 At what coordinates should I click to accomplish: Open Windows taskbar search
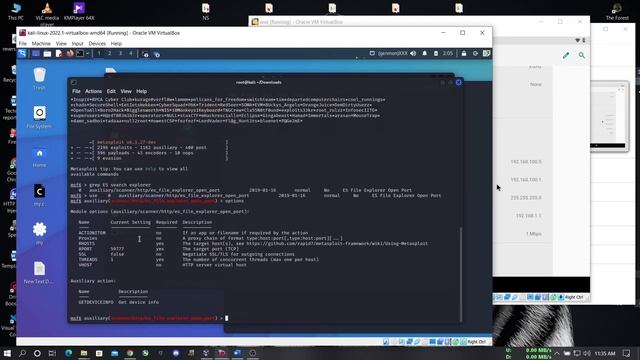[22, 353]
